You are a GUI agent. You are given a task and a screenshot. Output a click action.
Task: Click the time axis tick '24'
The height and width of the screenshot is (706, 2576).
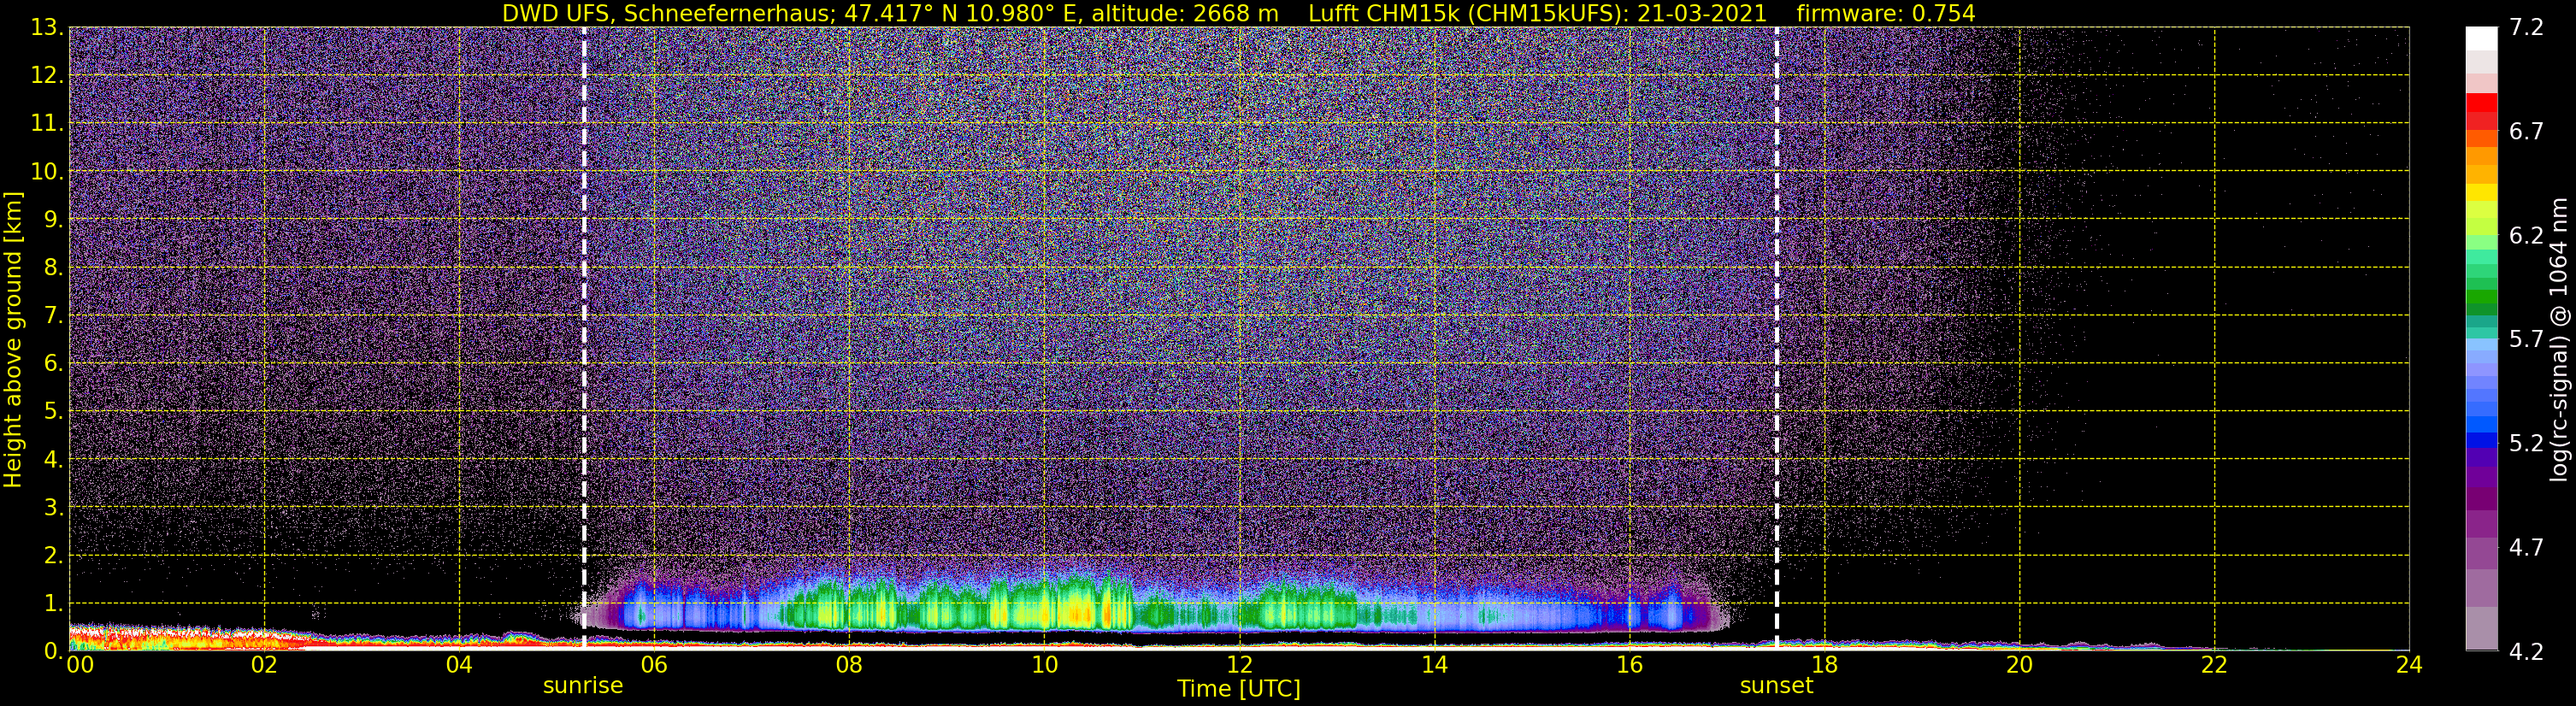[x=2409, y=665]
